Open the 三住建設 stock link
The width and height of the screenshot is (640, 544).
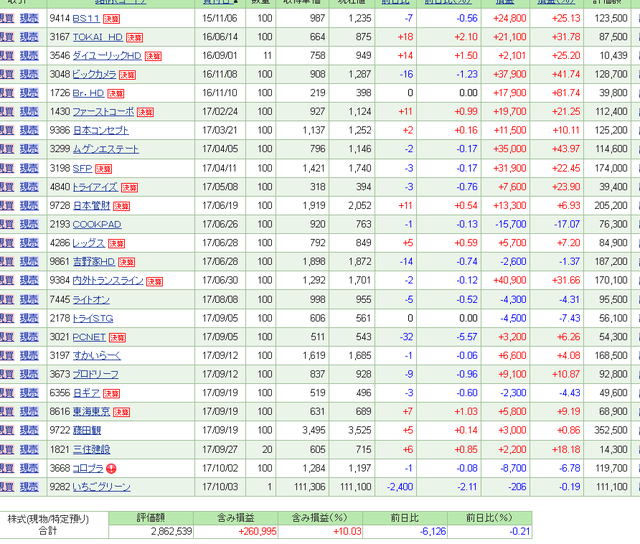point(91,450)
